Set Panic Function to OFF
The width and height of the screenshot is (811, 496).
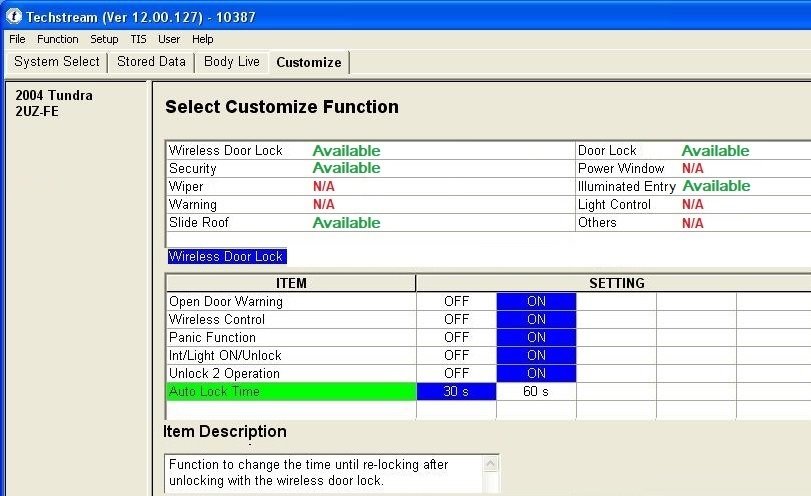(456, 337)
